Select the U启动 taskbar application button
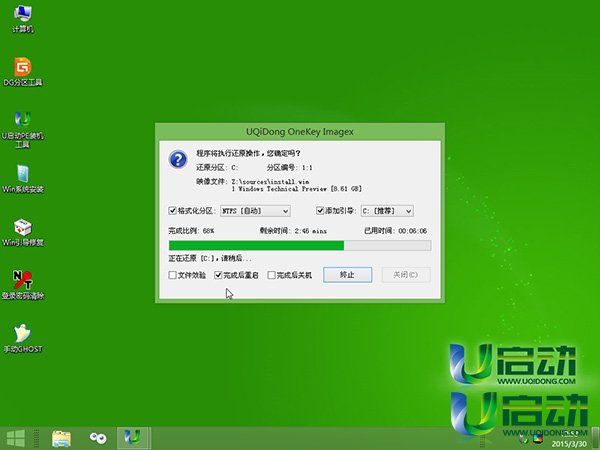Screen dimensions: 600x450 tap(132, 438)
